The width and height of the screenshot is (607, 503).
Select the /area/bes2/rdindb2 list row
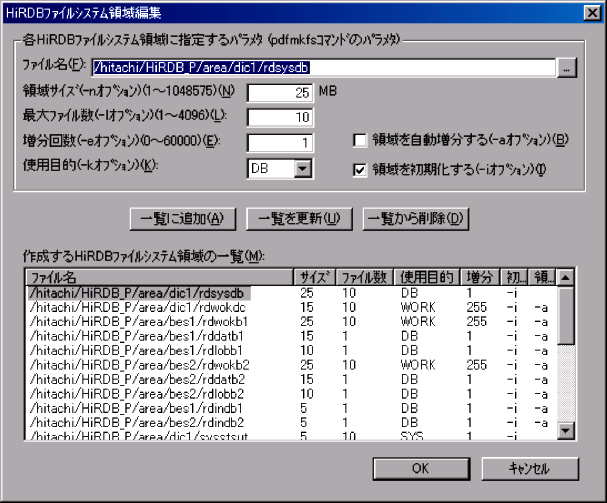pos(292,423)
